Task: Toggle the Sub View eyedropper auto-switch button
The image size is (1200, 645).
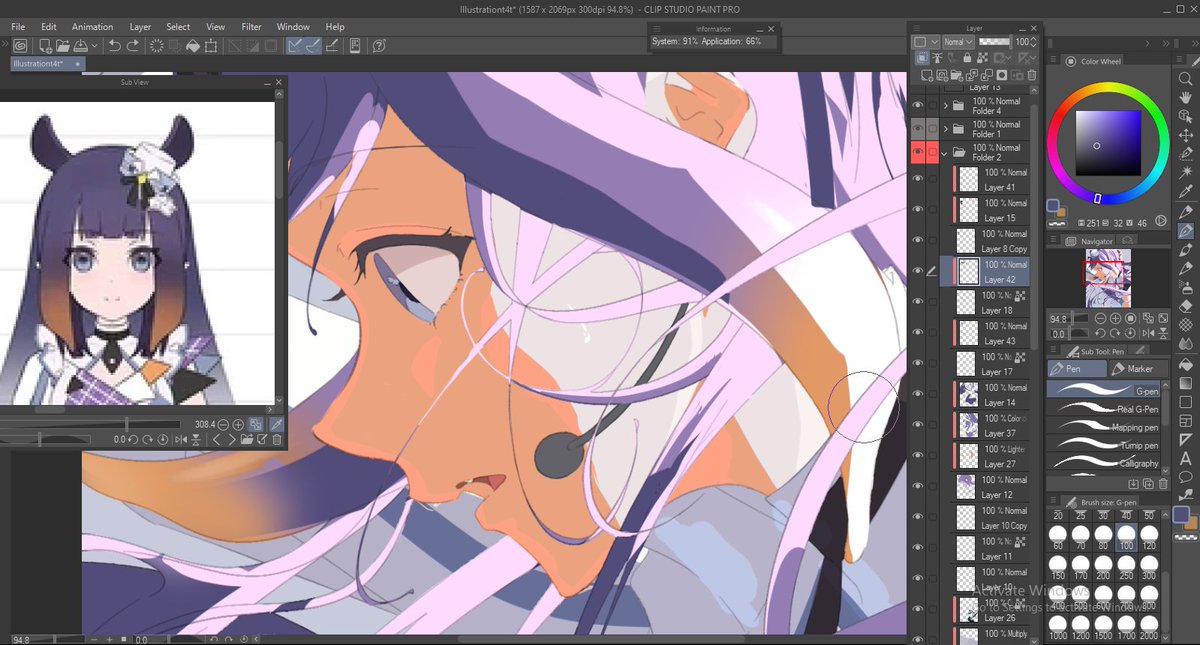Action: [x=277, y=425]
